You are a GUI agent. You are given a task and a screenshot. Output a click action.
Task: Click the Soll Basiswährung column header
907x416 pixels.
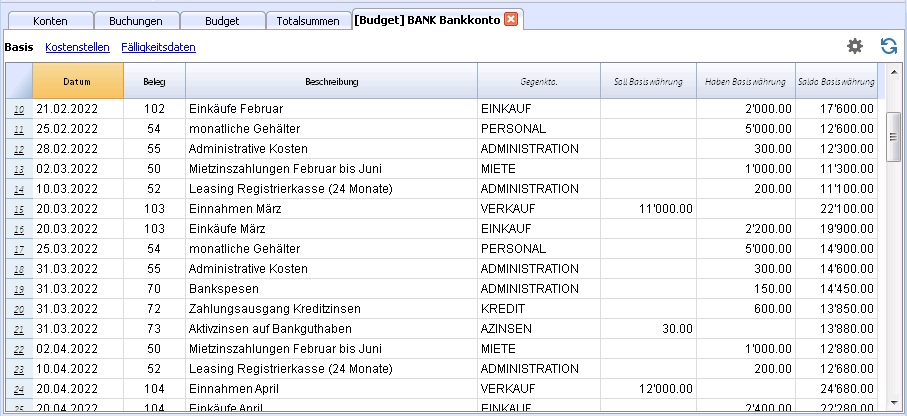point(648,81)
